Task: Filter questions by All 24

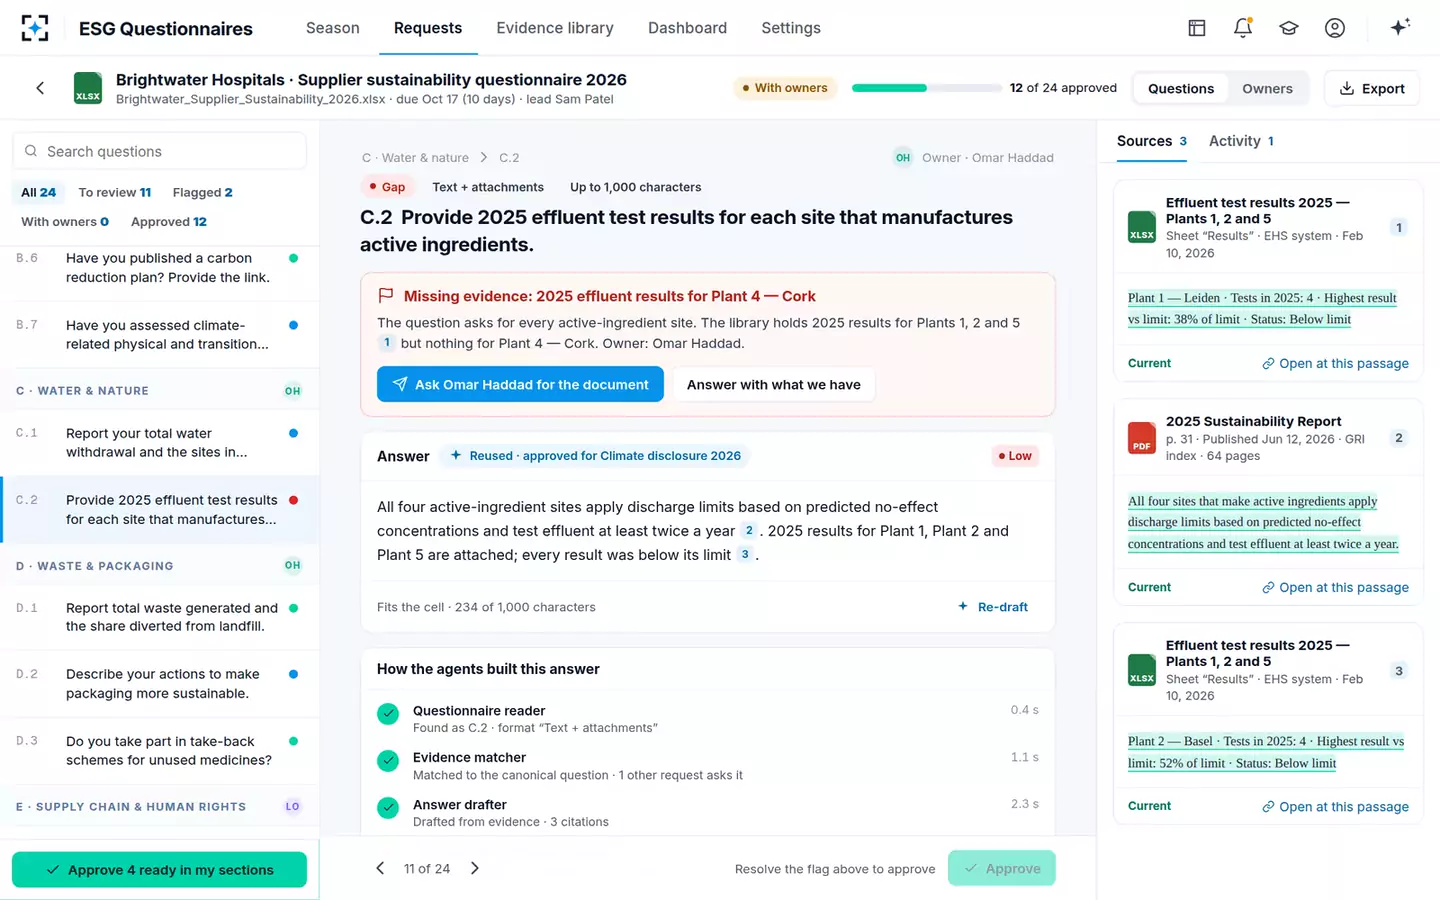Action: coord(39,192)
